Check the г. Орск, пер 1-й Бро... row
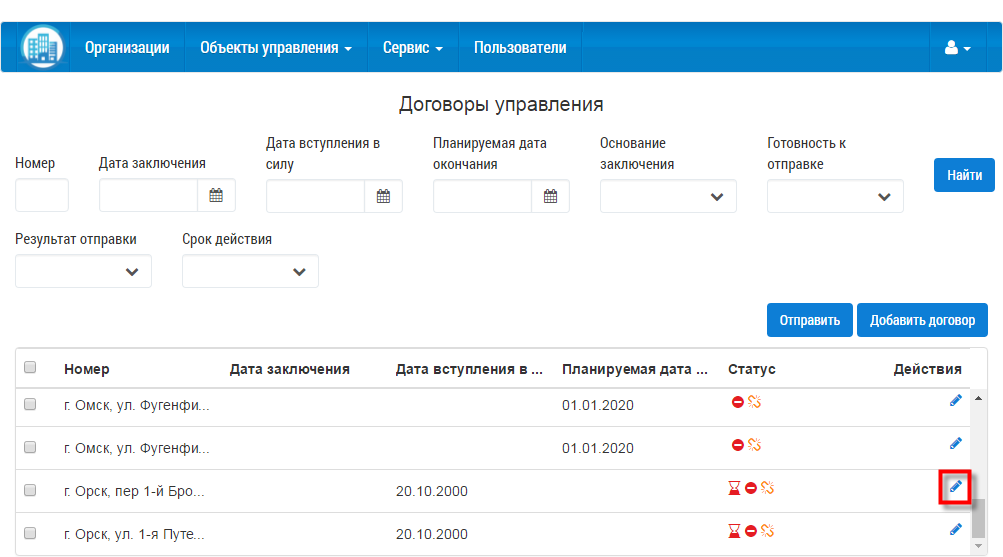The height and width of the screenshot is (557, 1003). pos(30,490)
